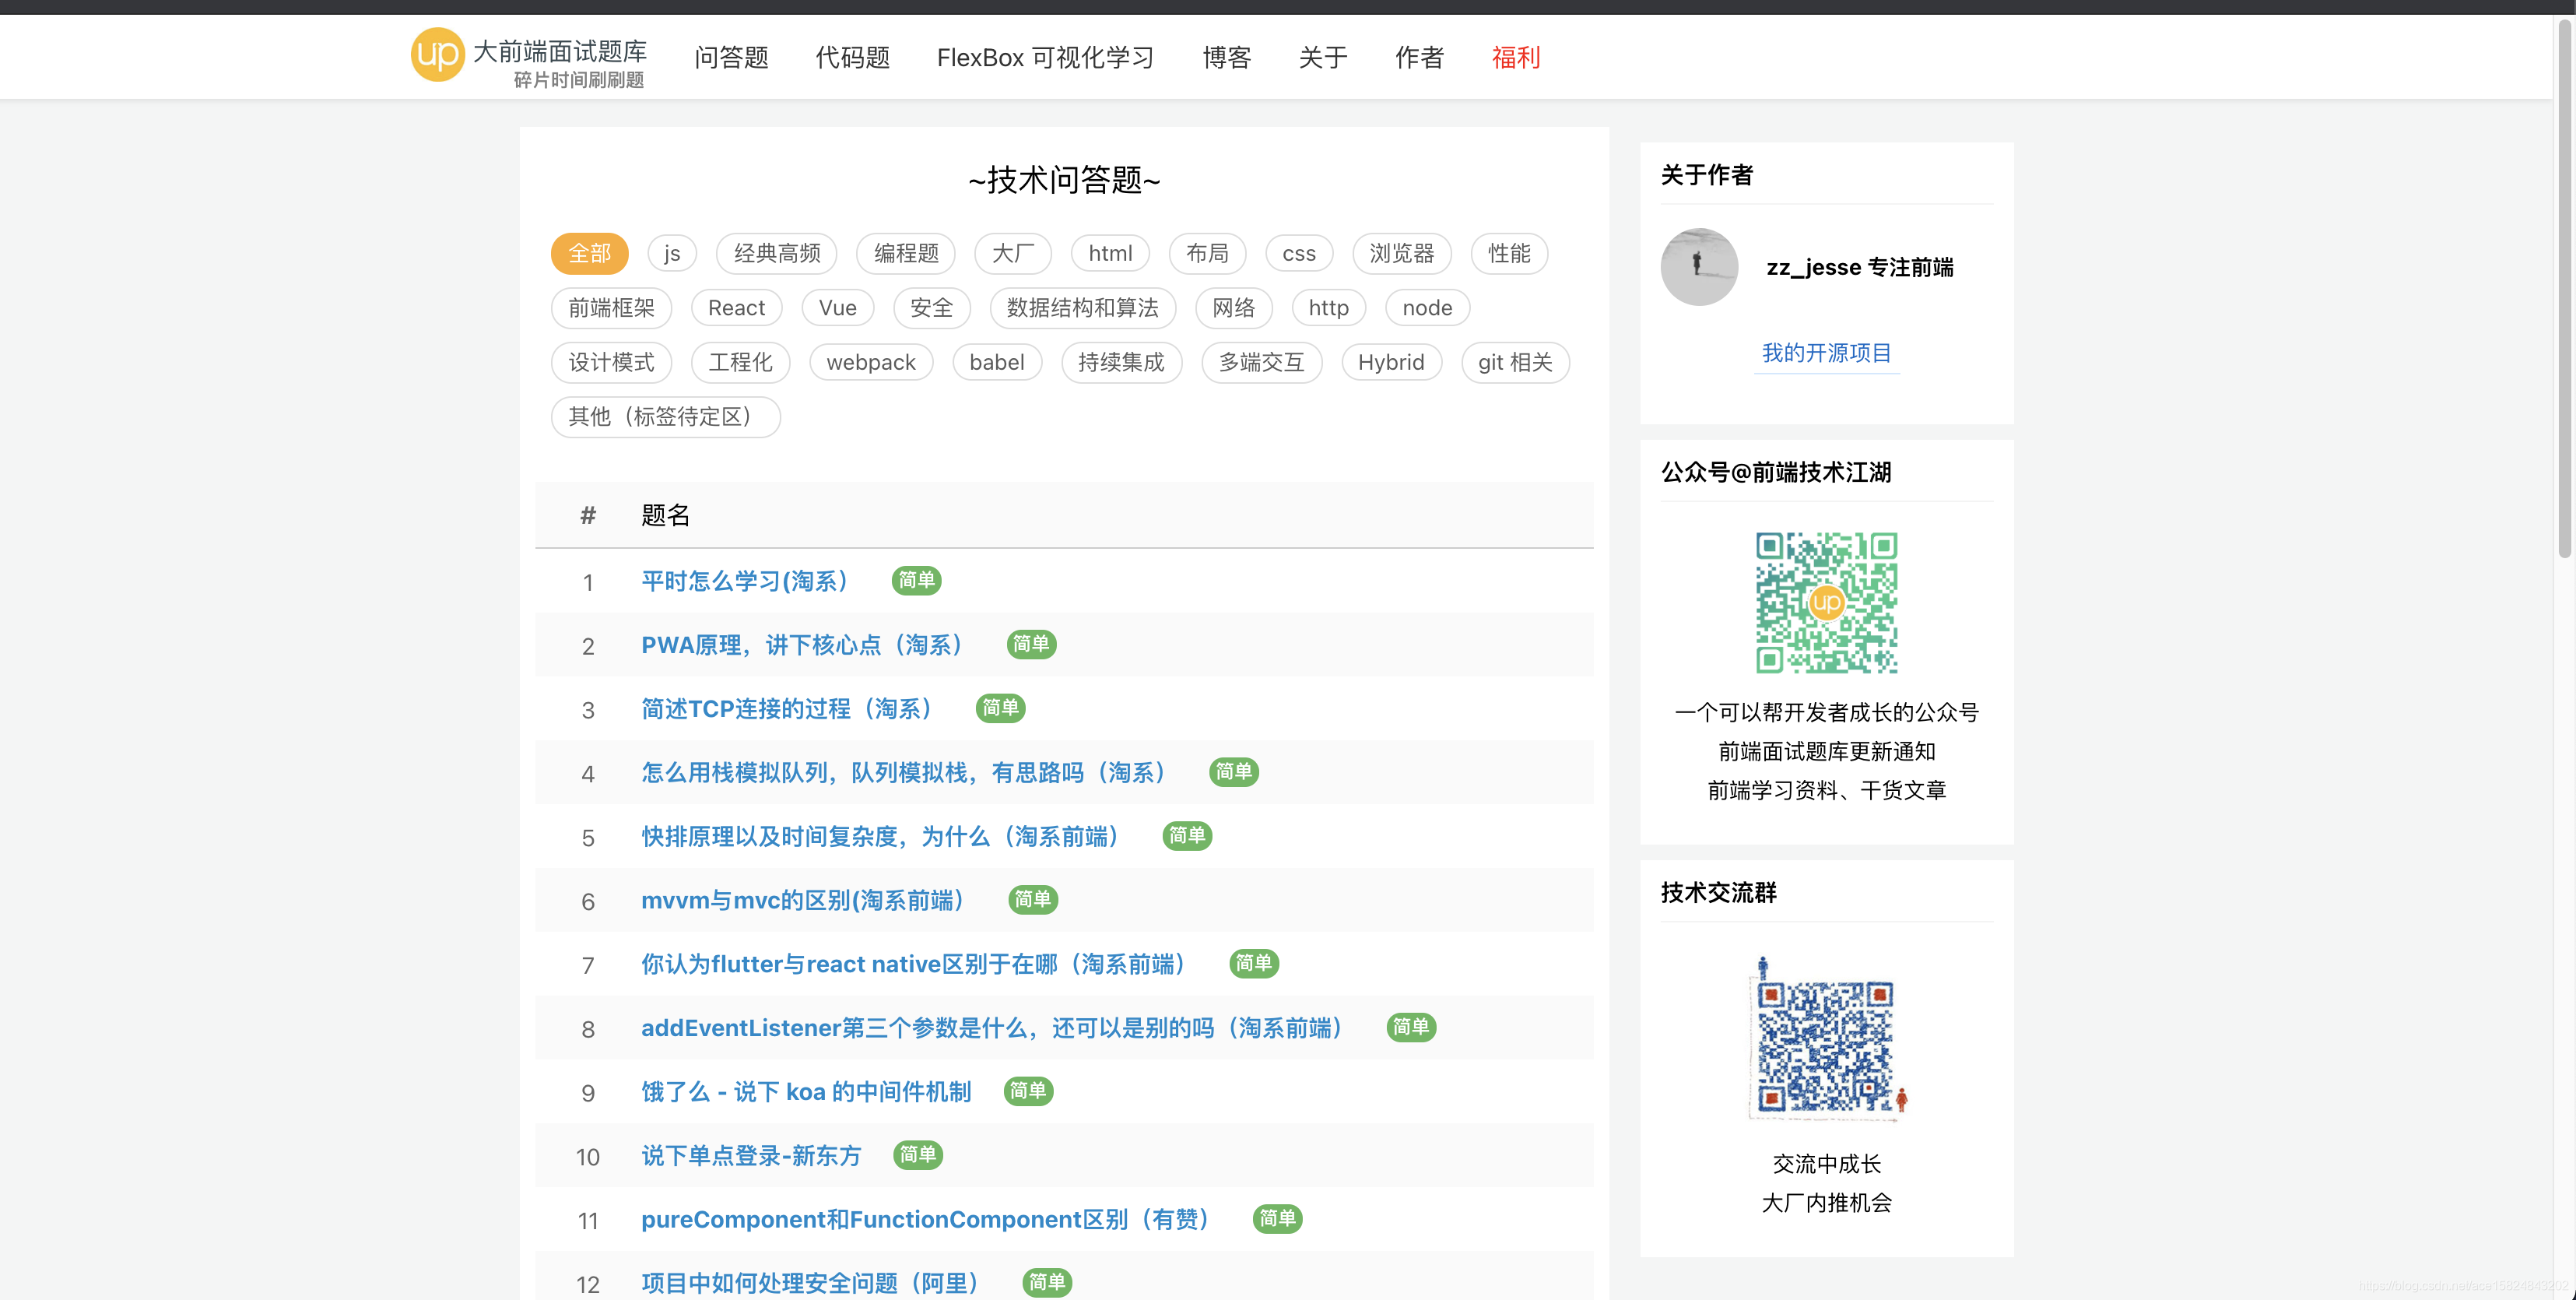The image size is (2576, 1300).
Task: Click the 题名 column header
Action: [665, 516]
